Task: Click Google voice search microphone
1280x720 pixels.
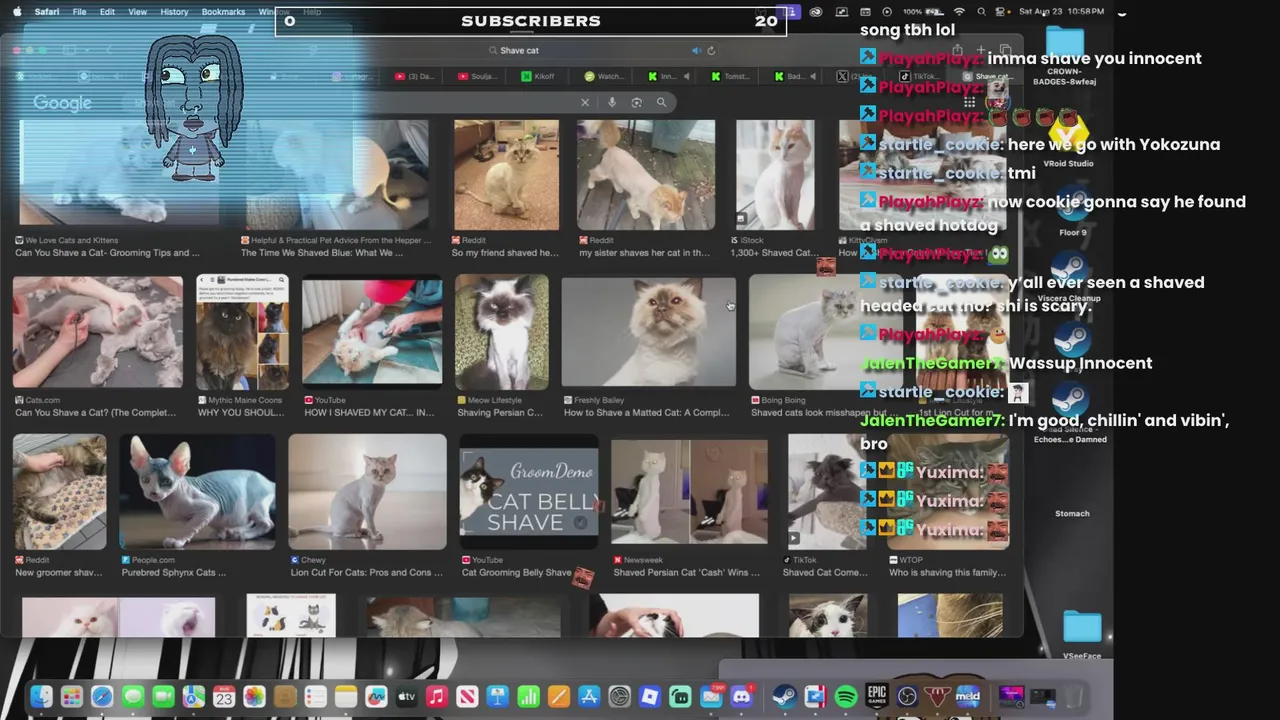Action: (x=612, y=102)
